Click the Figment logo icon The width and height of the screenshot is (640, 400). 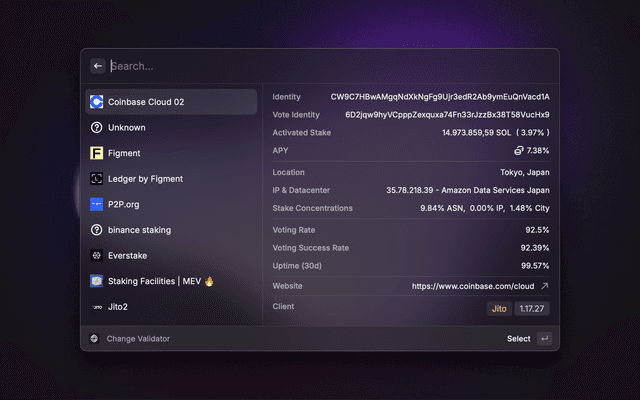[97, 153]
